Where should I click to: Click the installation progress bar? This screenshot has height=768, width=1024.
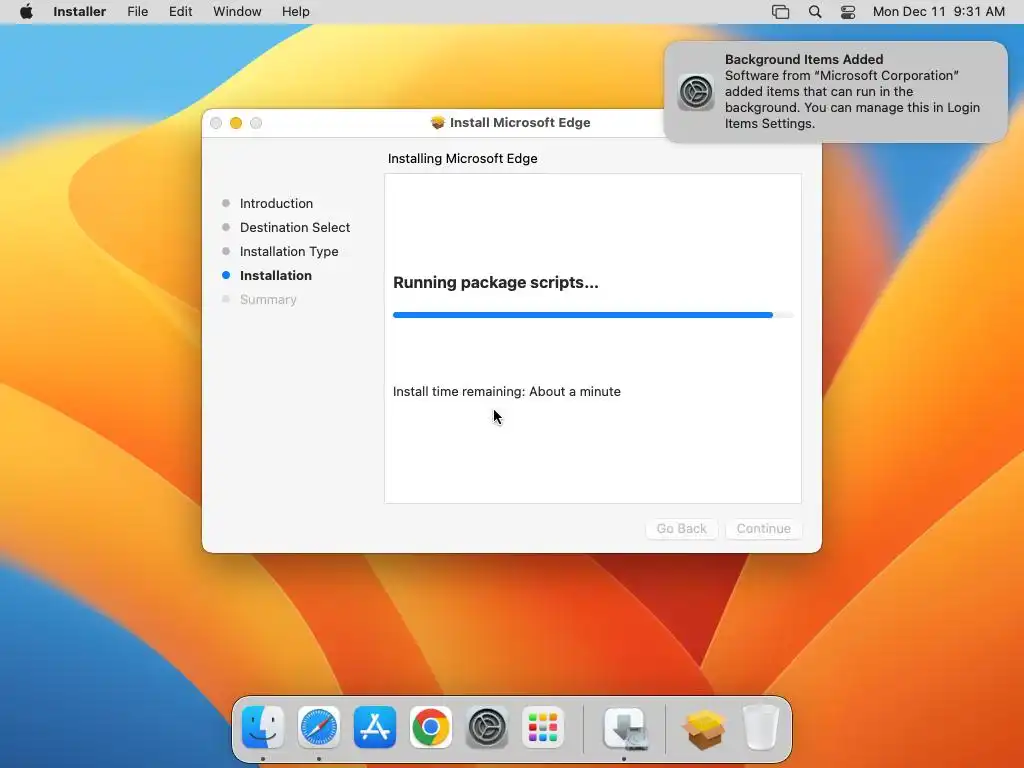point(593,315)
